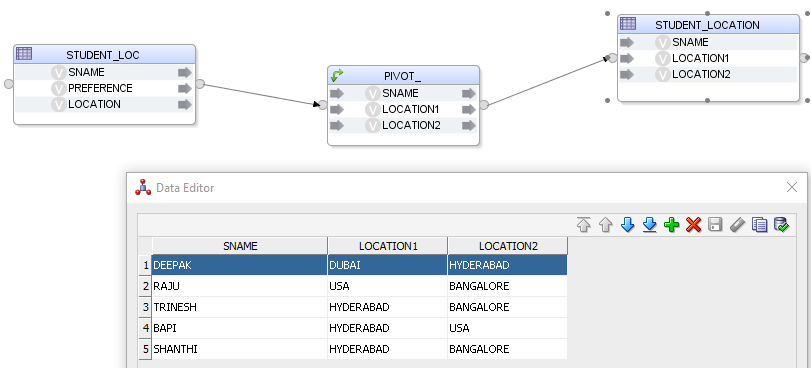Click USA in RAJU's LOCATION1 cell
Image resolution: width=811 pixels, height=368 pixels.
pyautogui.click(x=387, y=286)
